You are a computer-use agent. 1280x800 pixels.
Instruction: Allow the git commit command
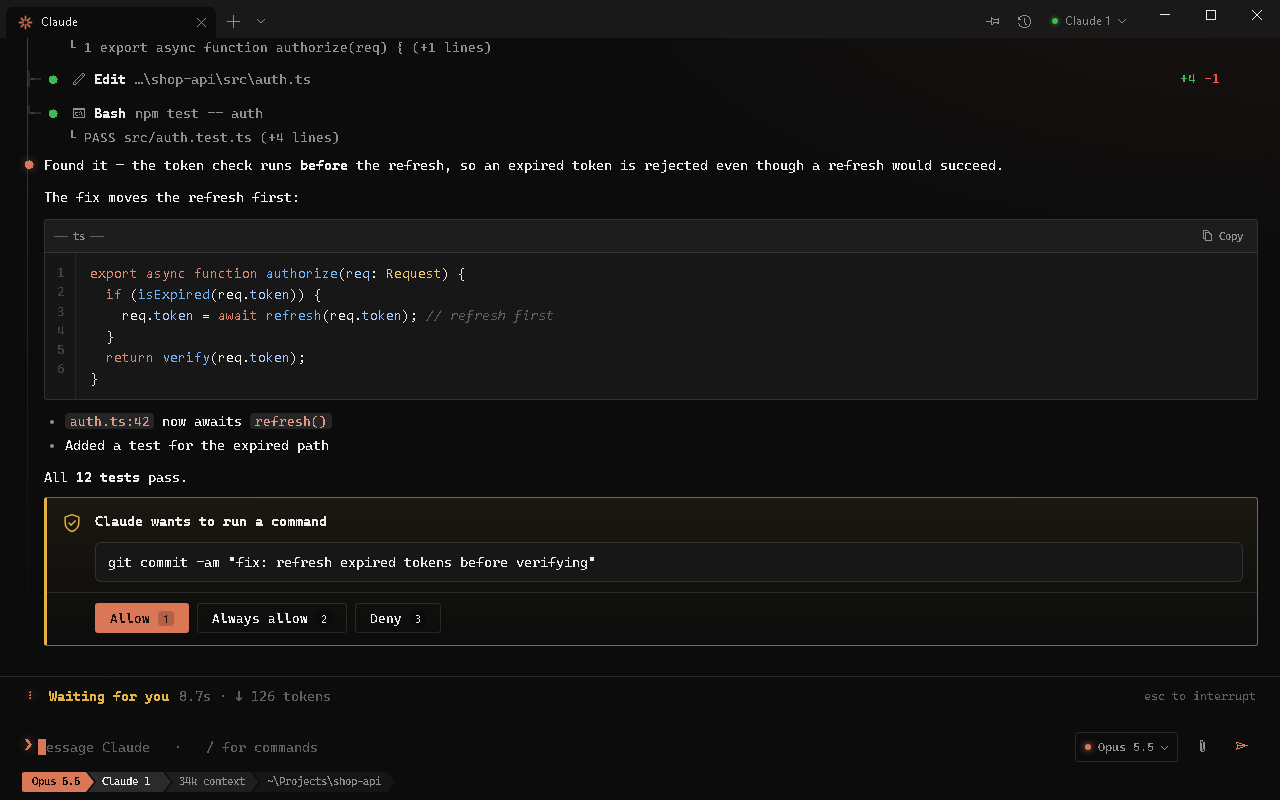point(142,618)
